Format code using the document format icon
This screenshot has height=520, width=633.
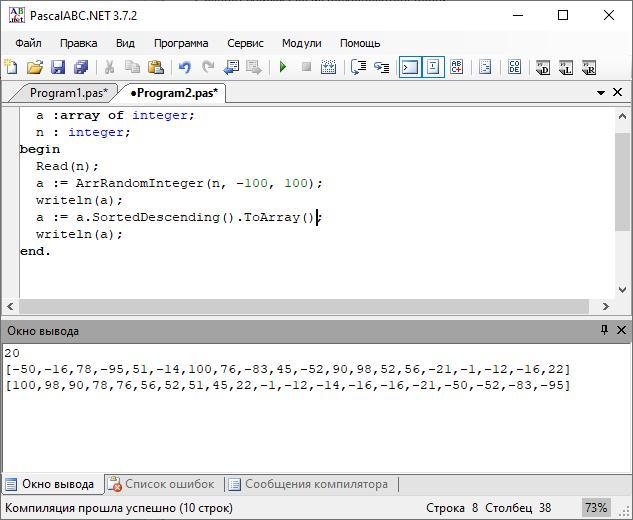(485, 67)
